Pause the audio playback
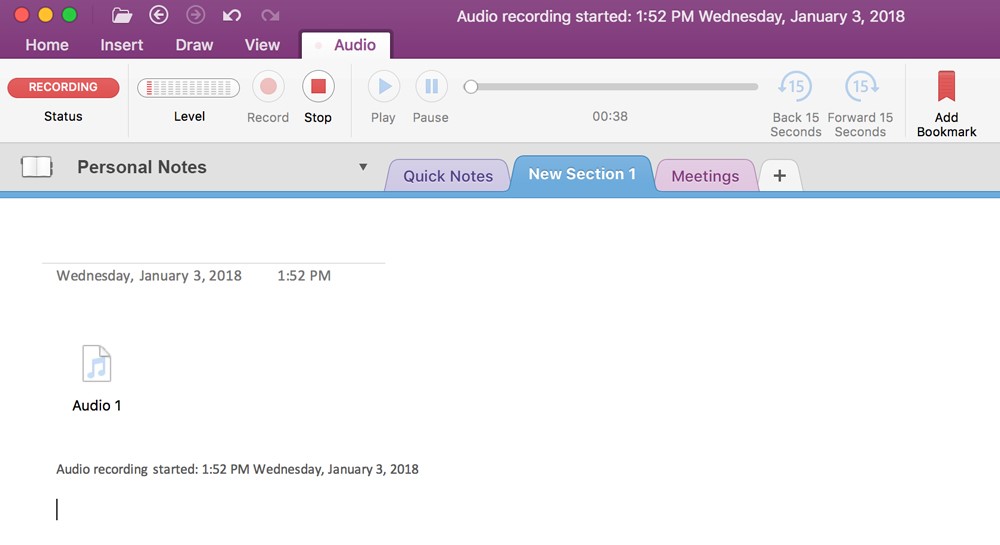The height and width of the screenshot is (545, 1000). coord(431,87)
